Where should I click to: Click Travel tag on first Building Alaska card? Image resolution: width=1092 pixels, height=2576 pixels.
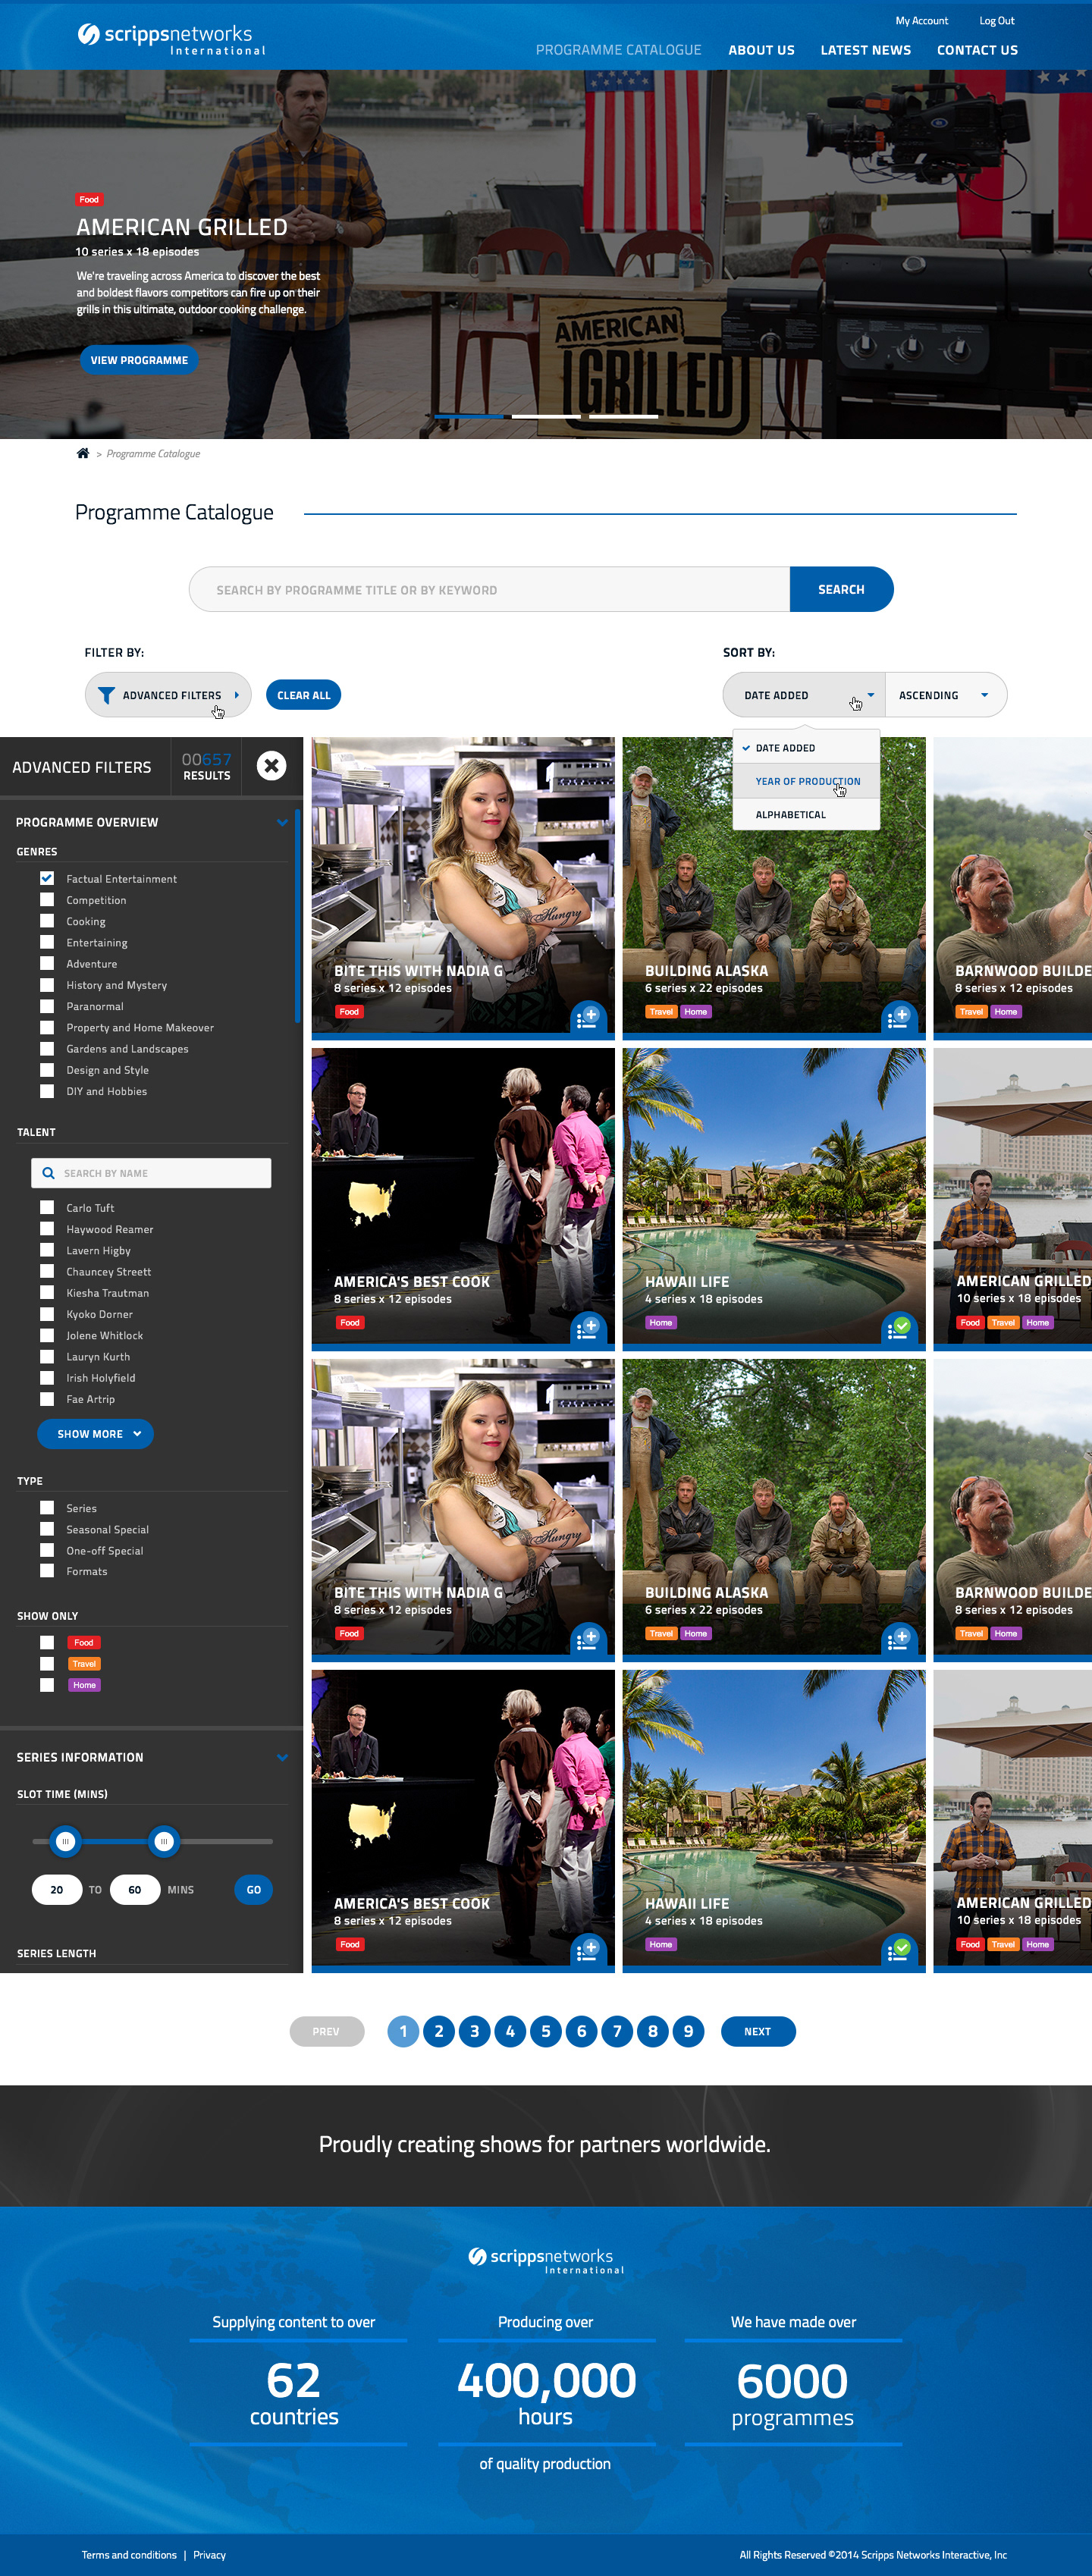661,1012
